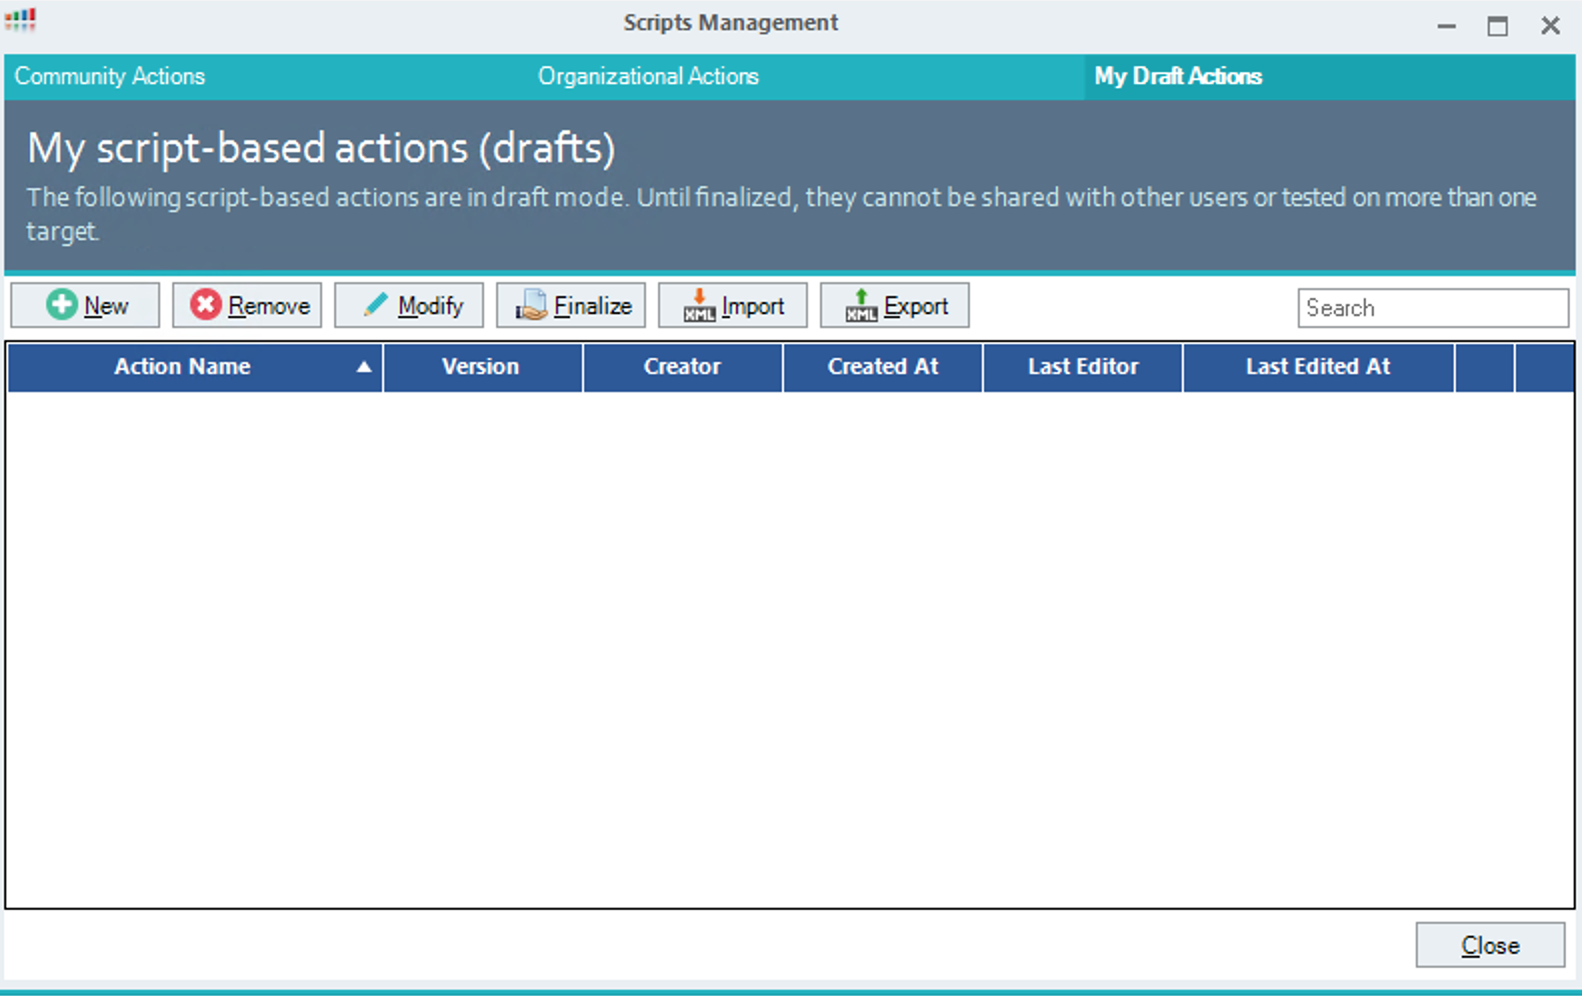Click the New action button
Image resolution: width=1582 pixels, height=996 pixels.
[x=85, y=305]
